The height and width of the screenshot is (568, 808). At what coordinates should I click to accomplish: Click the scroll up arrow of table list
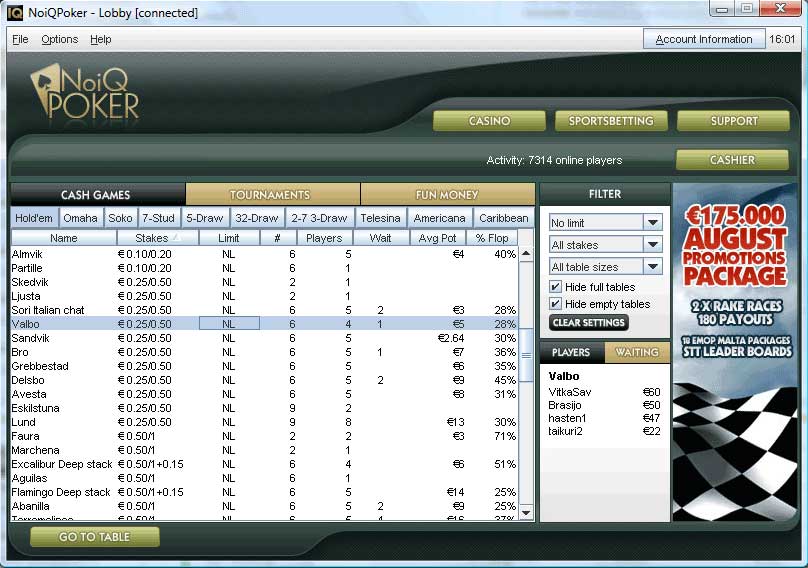tap(526, 254)
